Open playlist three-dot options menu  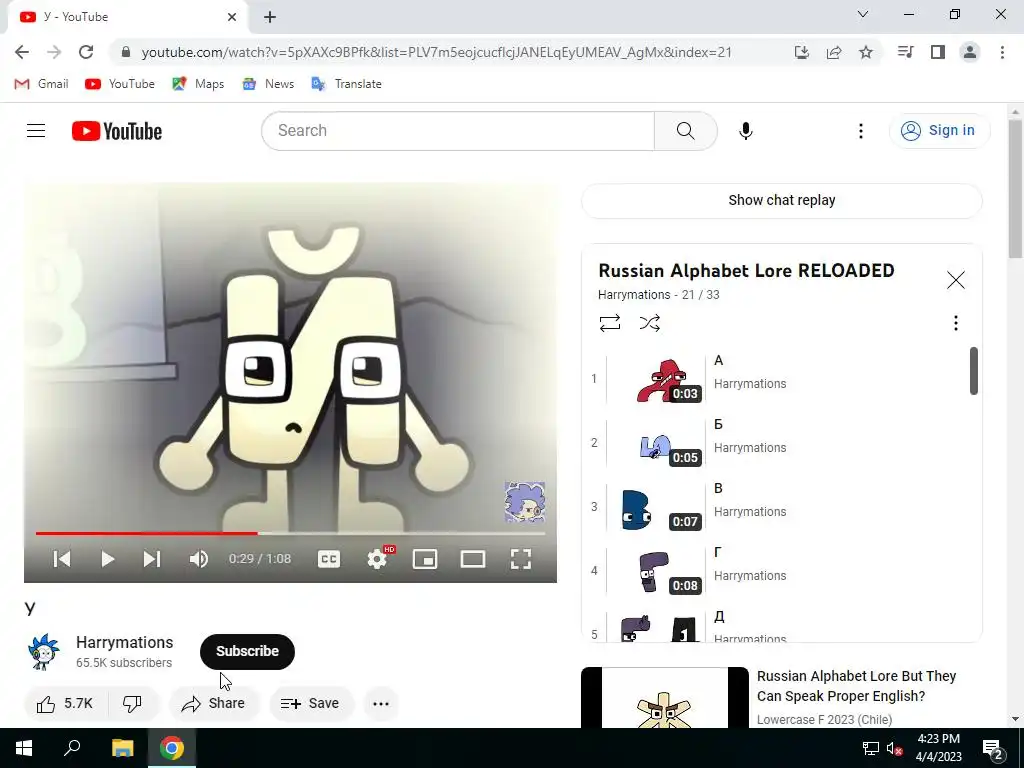click(x=955, y=323)
